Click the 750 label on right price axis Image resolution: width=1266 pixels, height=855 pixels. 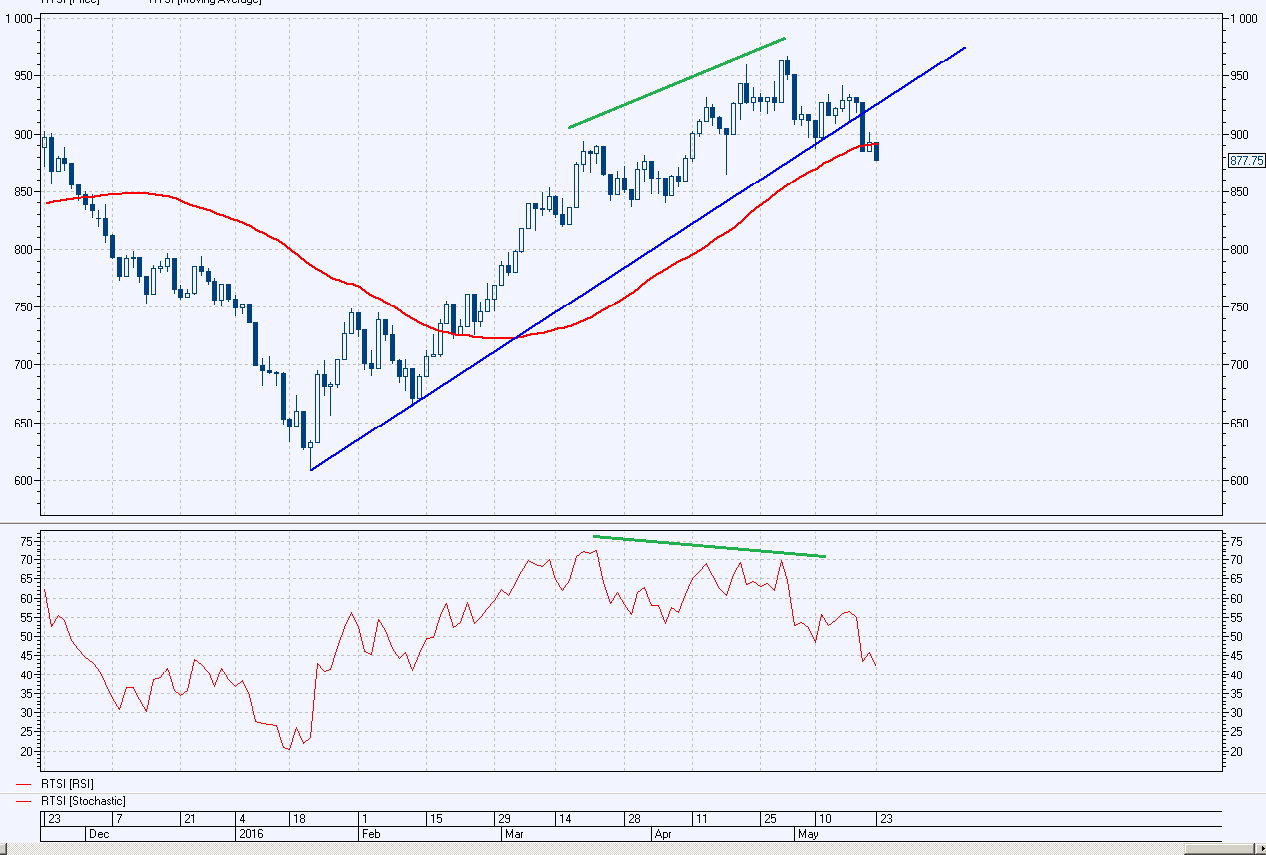[1240, 308]
